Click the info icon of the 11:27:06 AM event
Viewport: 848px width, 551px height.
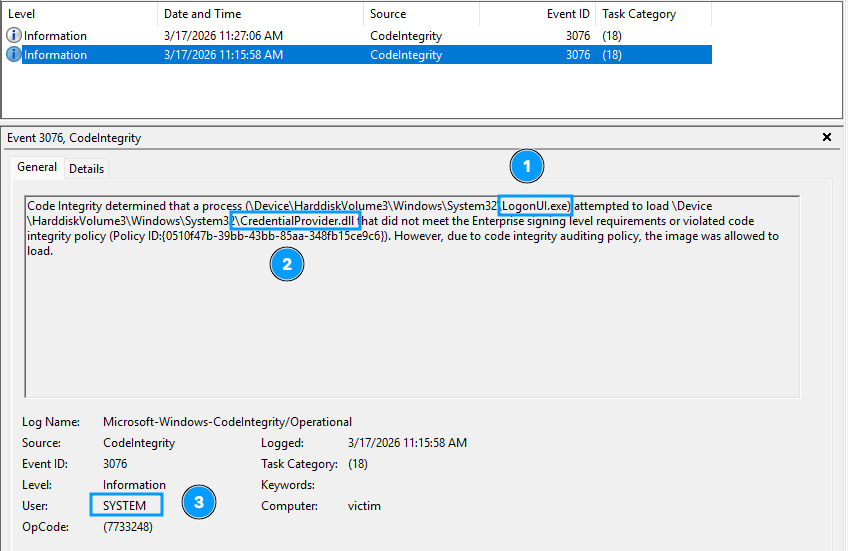click(14, 36)
